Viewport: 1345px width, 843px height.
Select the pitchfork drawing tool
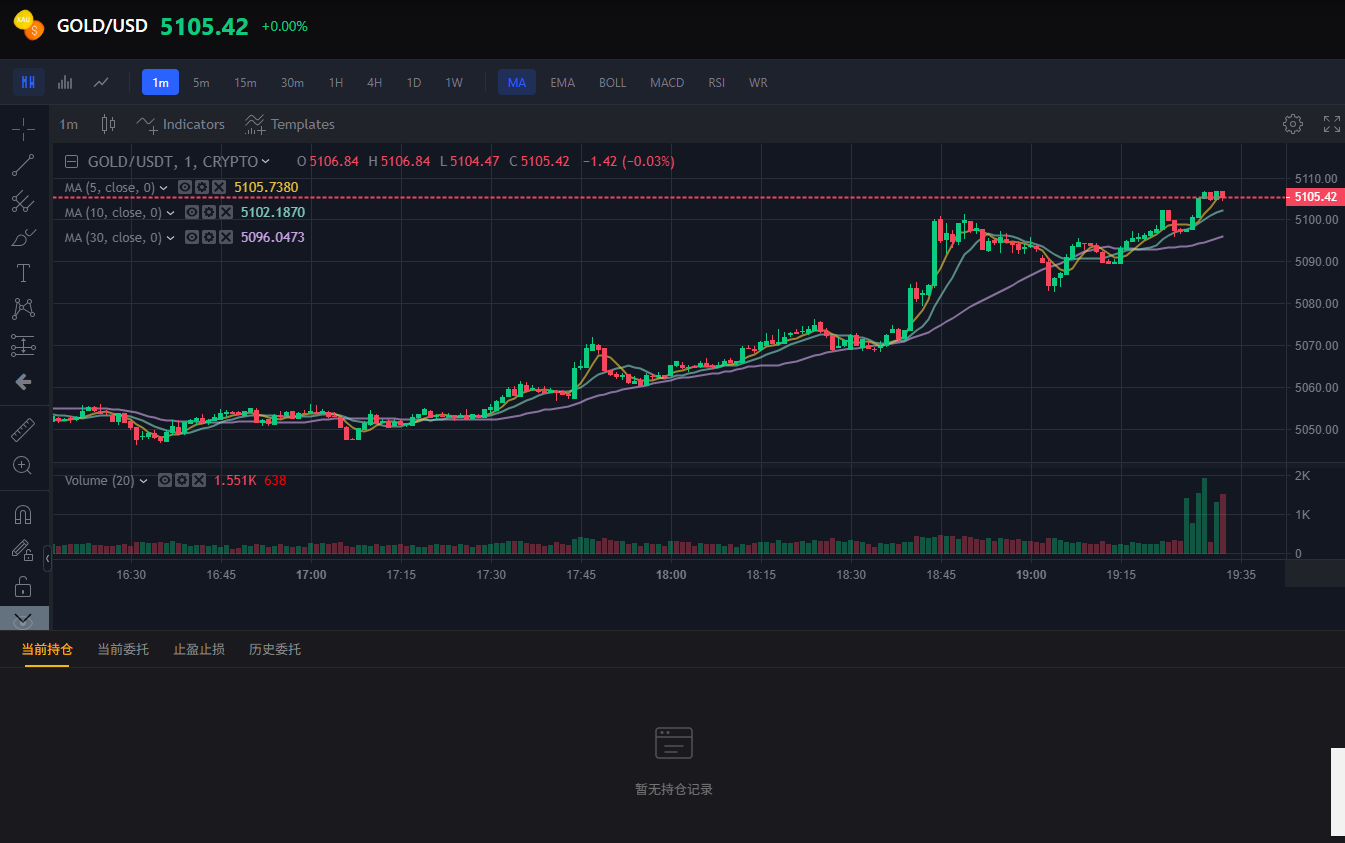(x=23, y=201)
